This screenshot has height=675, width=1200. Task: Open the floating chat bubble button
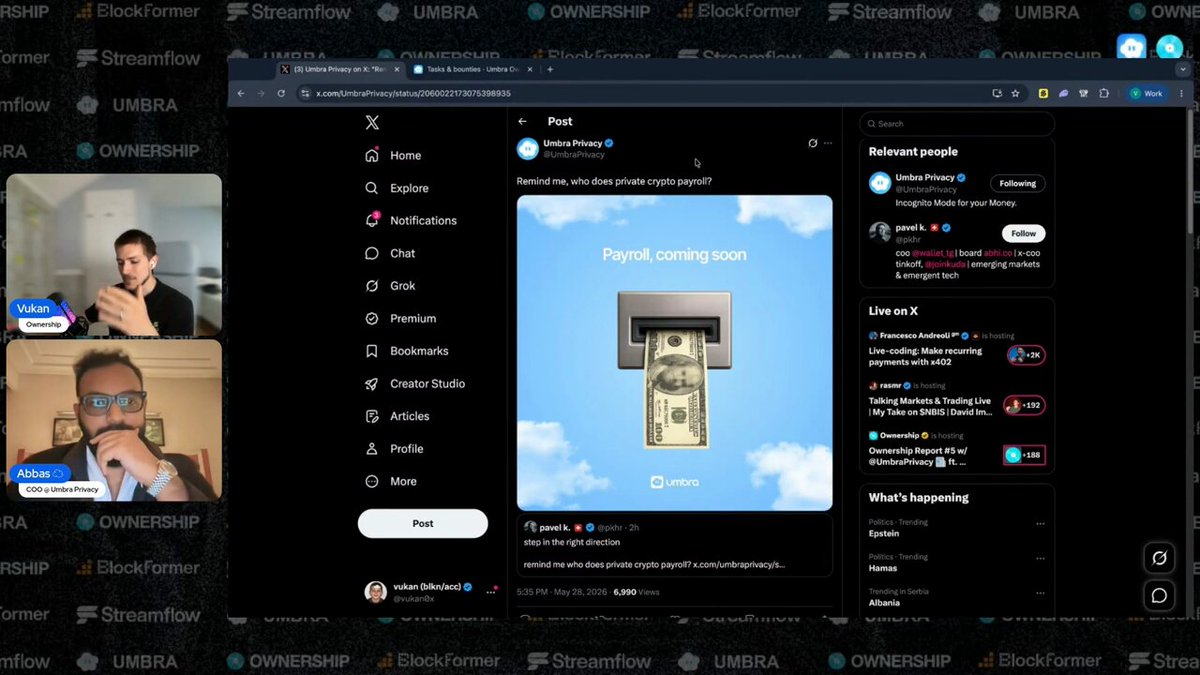[1159, 595]
